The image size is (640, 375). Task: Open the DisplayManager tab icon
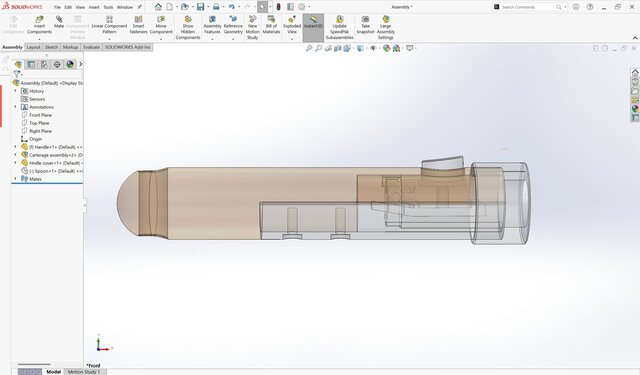point(70,64)
